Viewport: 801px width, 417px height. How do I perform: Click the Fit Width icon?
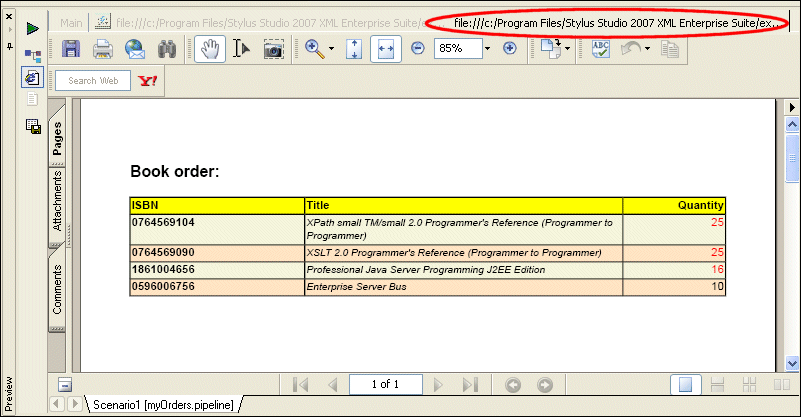point(386,48)
